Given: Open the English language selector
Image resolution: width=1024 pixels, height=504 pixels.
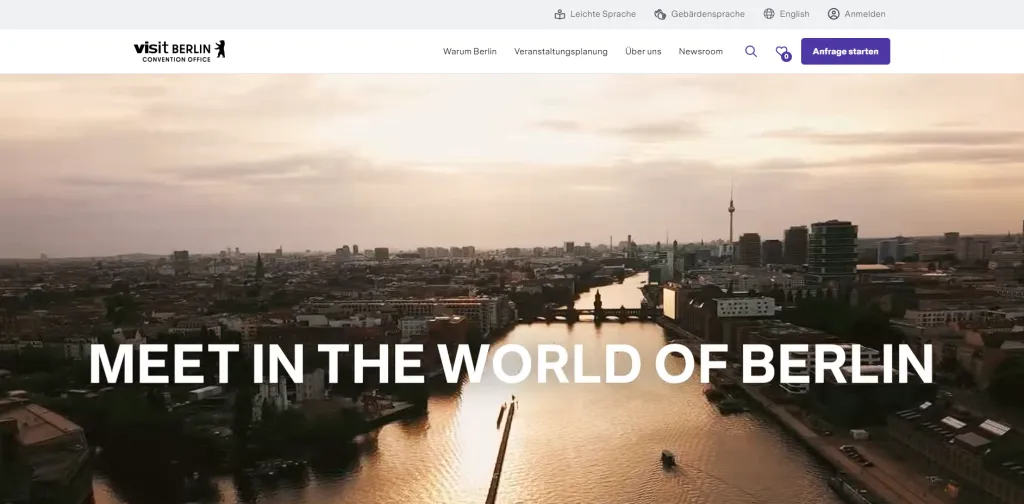Looking at the screenshot, I should tap(794, 14).
